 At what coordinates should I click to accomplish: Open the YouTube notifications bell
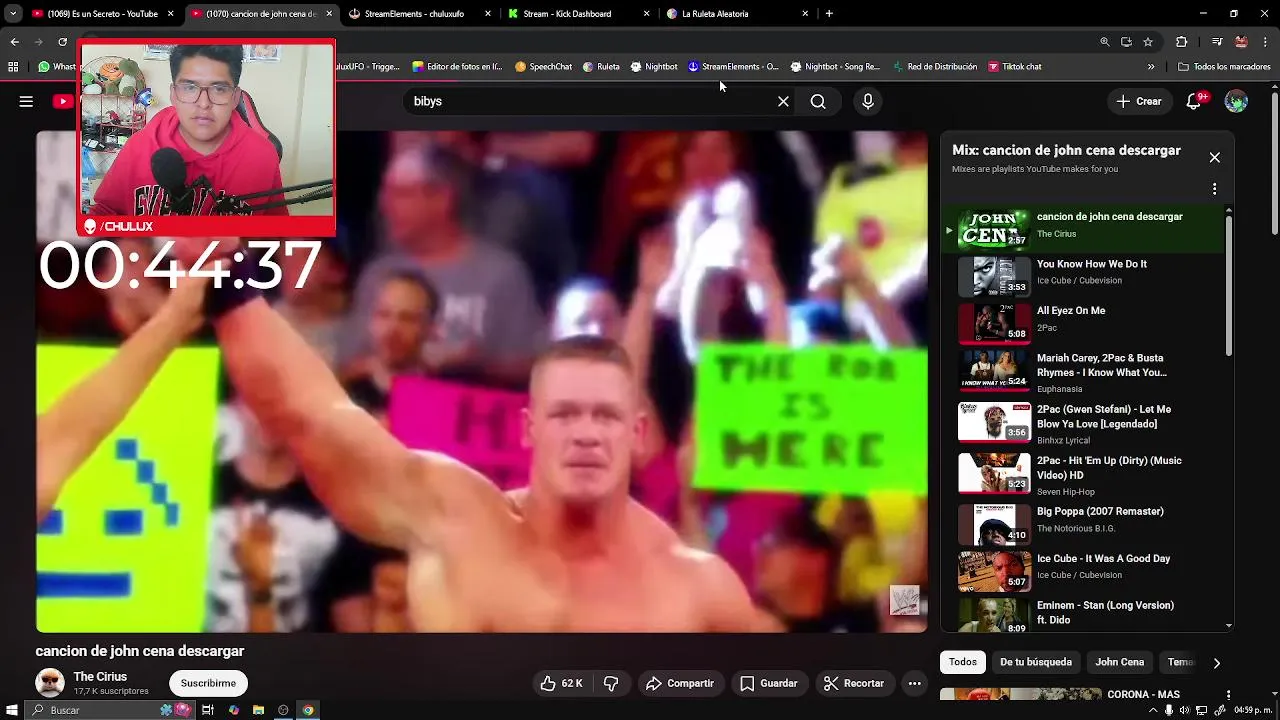(x=1194, y=101)
